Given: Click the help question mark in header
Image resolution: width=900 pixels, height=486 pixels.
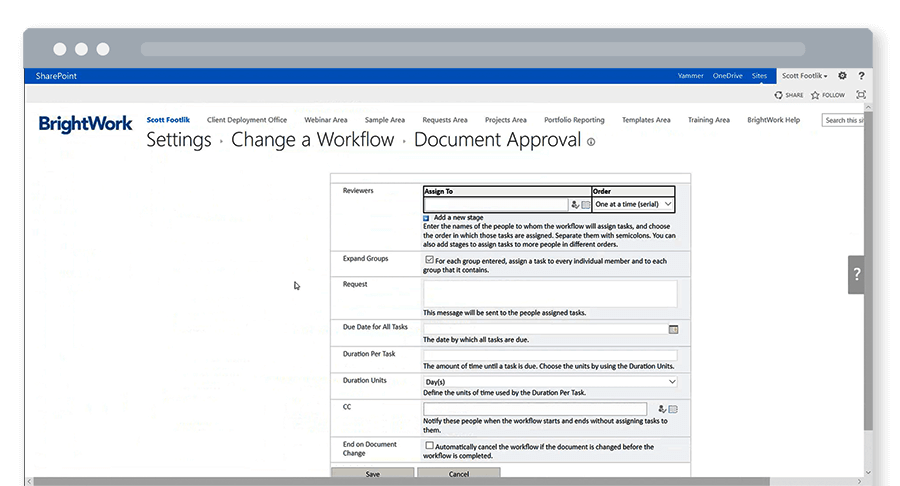Looking at the screenshot, I should (861, 76).
